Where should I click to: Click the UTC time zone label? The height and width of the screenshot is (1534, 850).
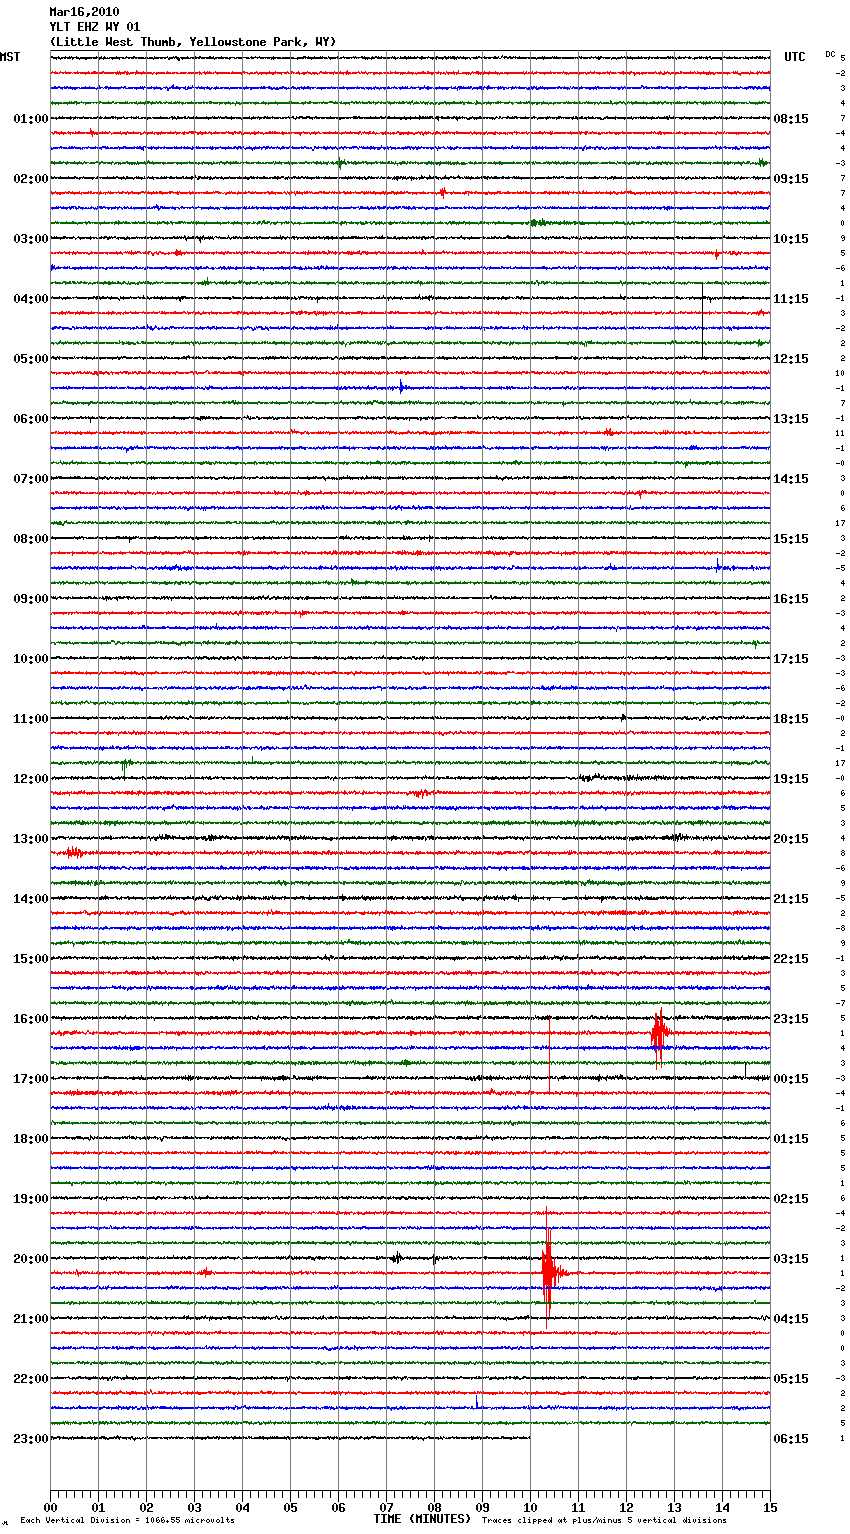(795, 57)
